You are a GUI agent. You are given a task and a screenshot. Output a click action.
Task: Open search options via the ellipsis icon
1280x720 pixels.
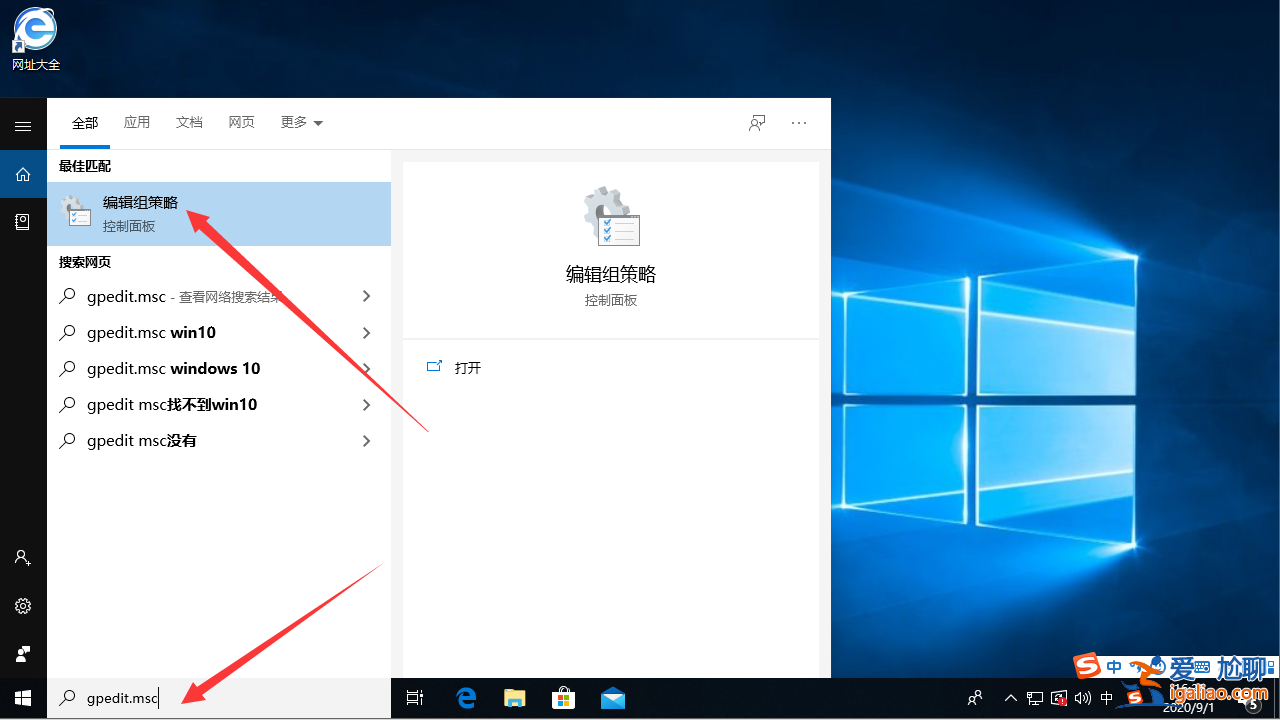798,122
